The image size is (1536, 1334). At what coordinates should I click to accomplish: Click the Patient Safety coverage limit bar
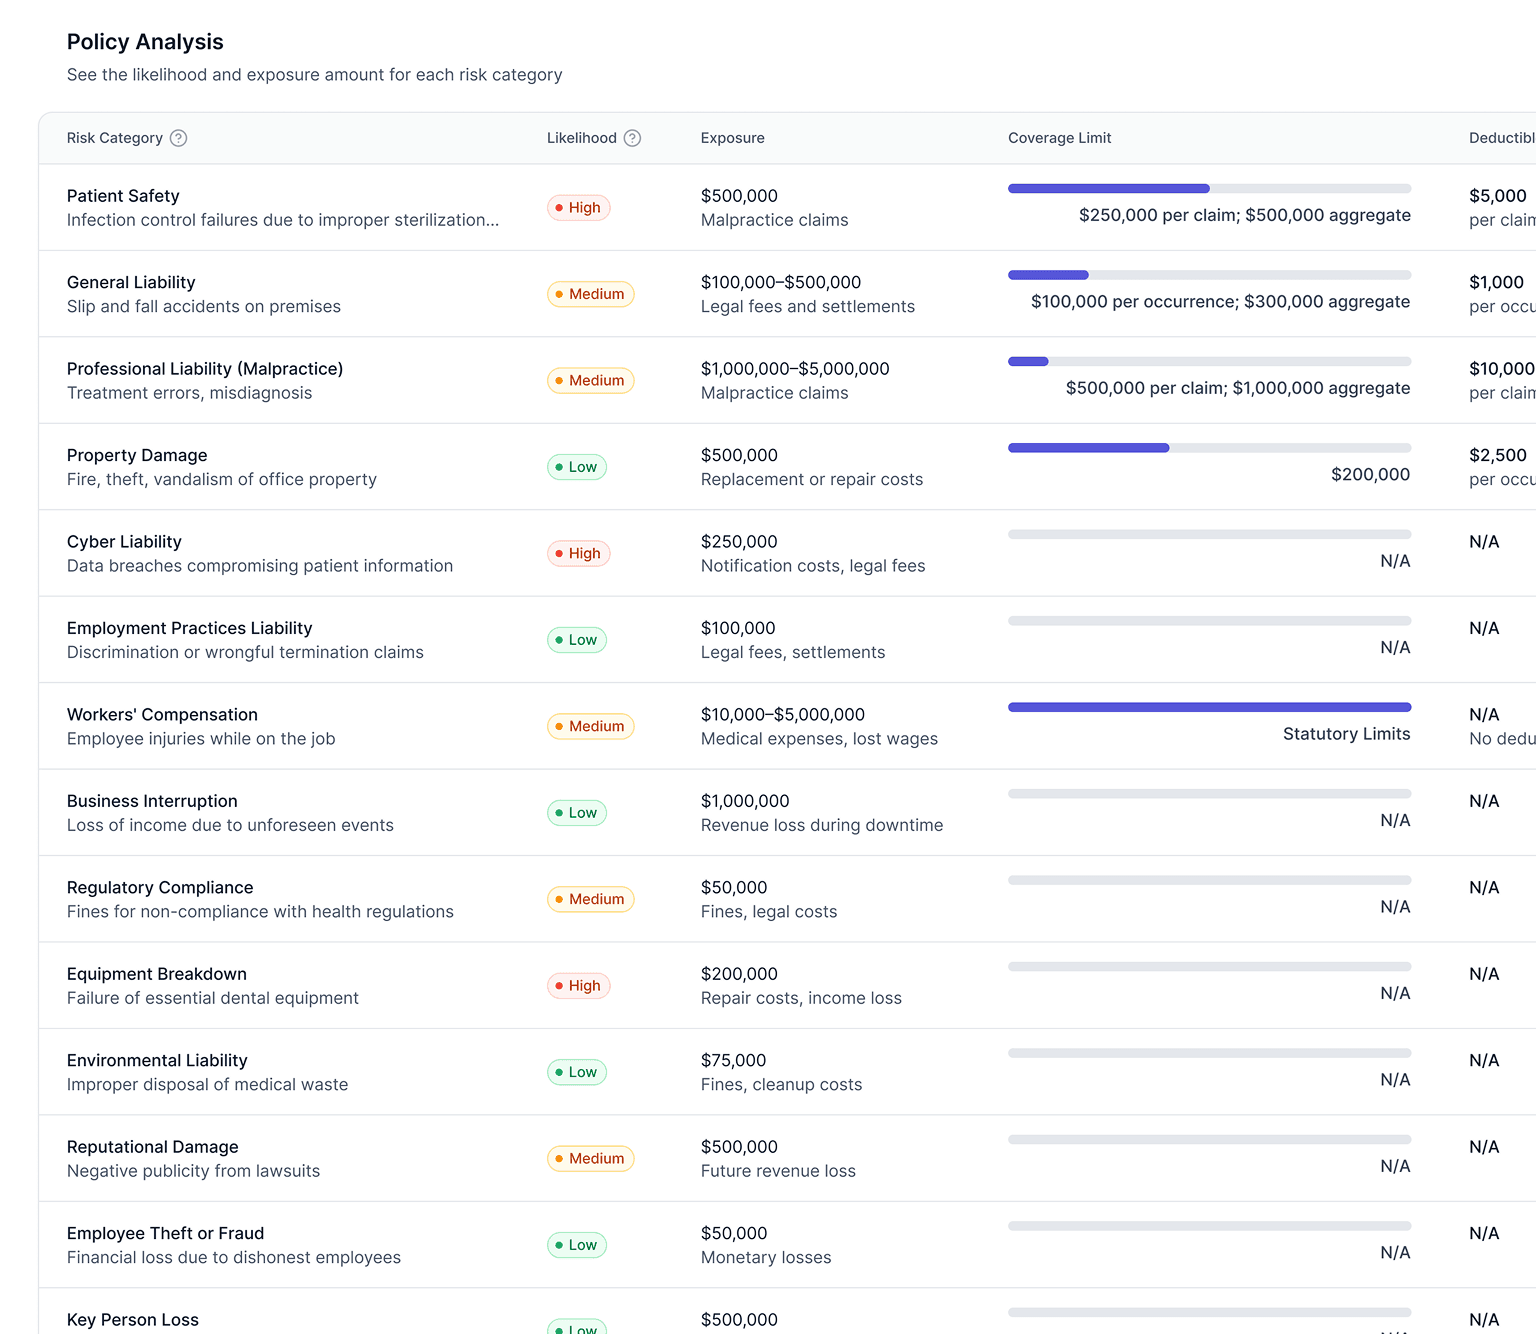1209,189
